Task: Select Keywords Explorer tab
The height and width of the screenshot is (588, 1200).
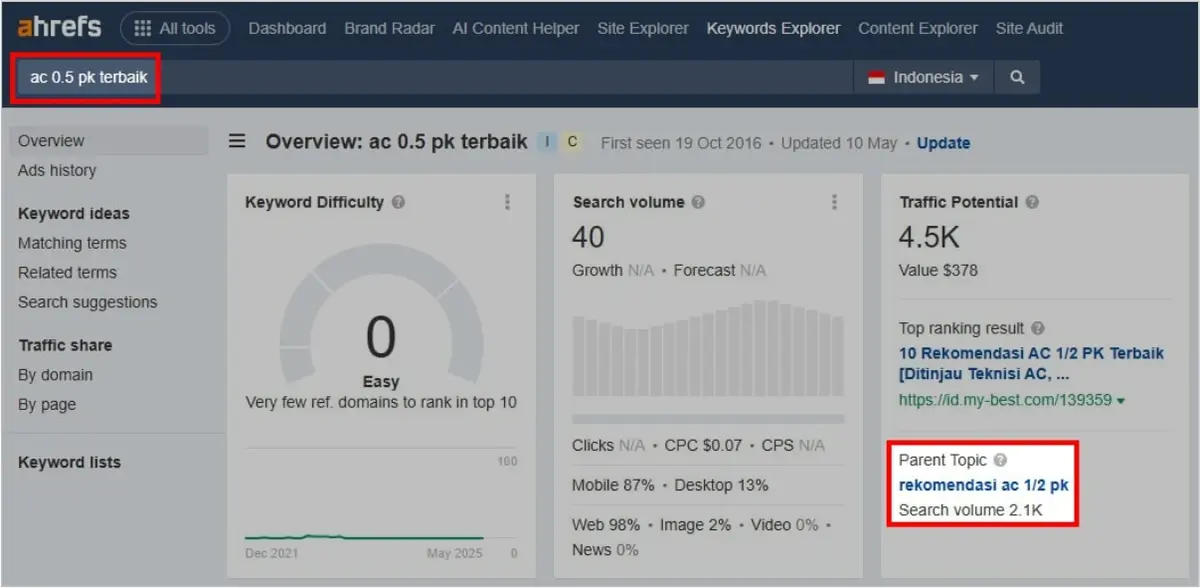Action: [773, 28]
